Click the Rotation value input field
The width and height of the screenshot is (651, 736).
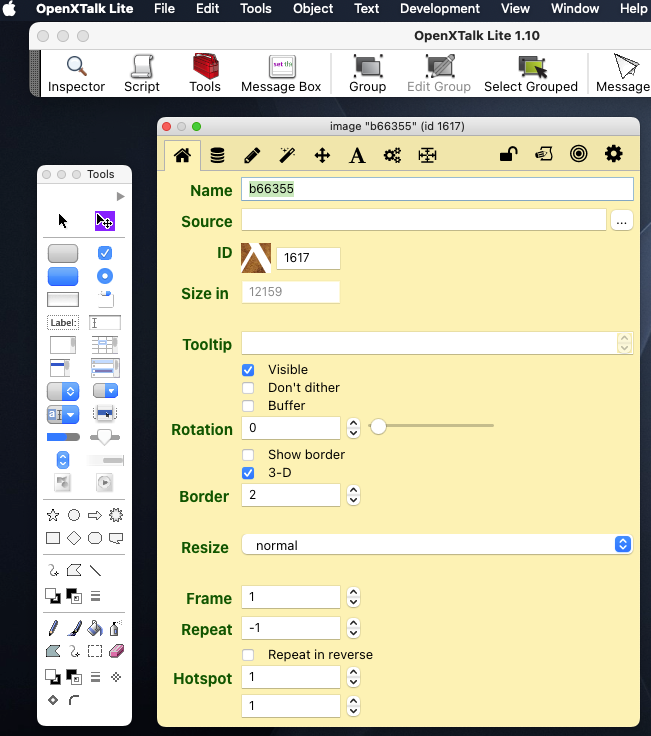click(x=291, y=428)
